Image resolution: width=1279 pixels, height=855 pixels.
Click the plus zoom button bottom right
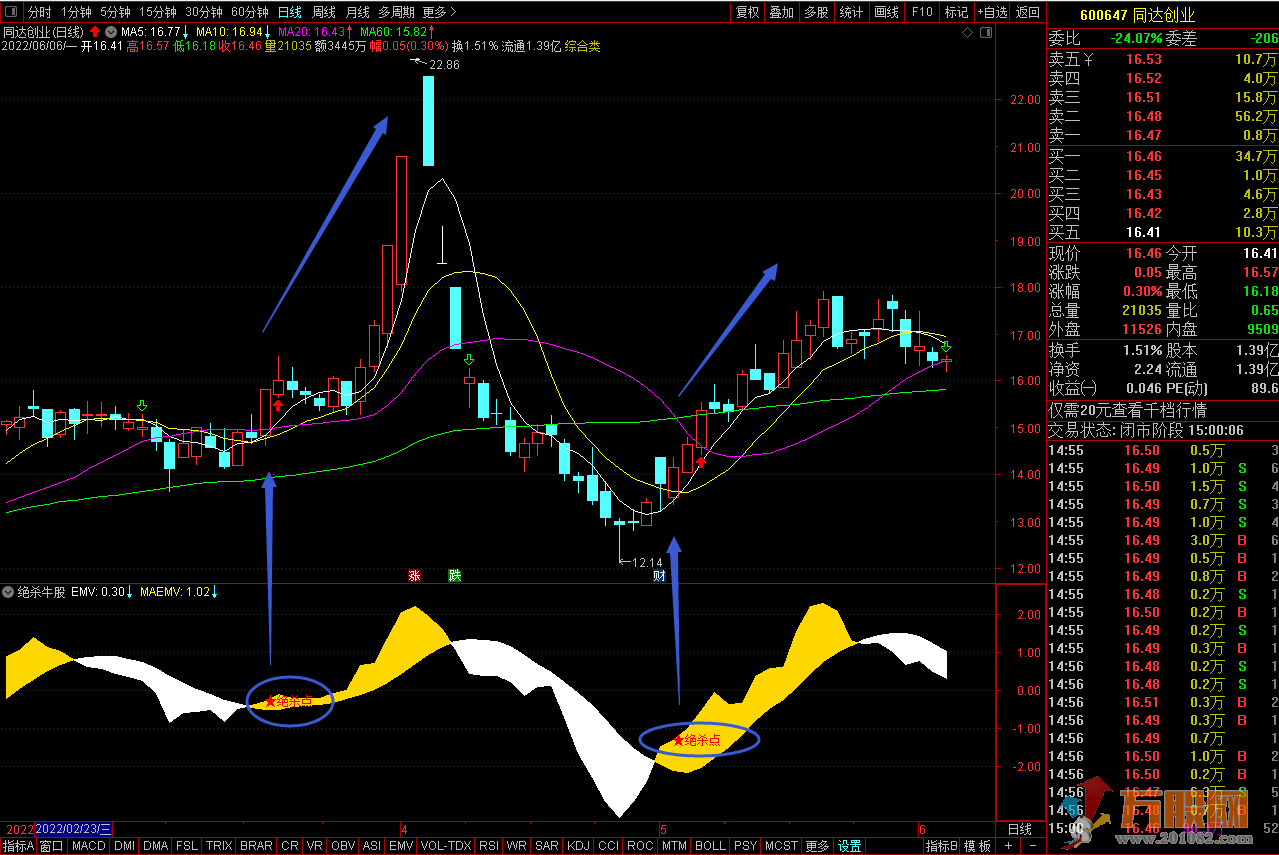click(x=1007, y=846)
